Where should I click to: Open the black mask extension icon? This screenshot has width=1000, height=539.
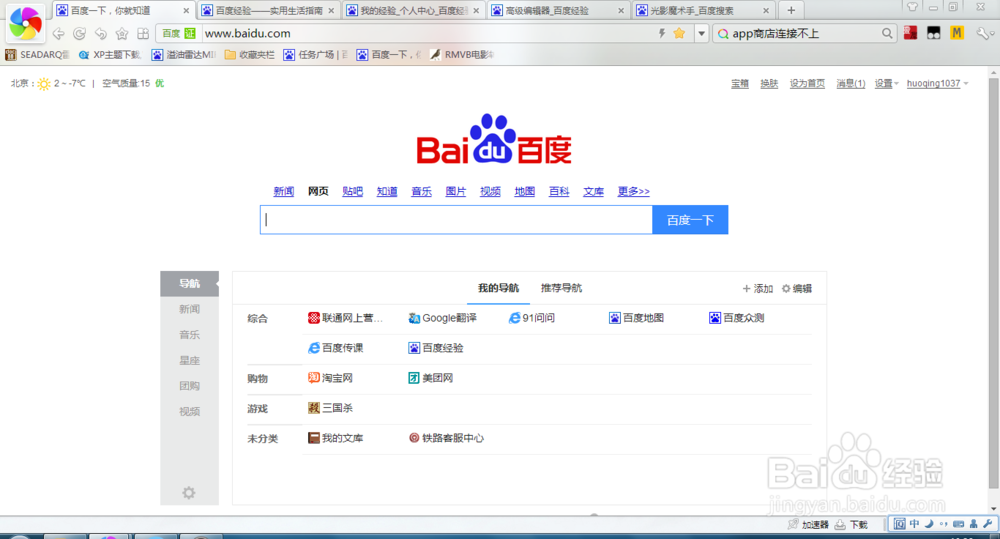click(934, 33)
